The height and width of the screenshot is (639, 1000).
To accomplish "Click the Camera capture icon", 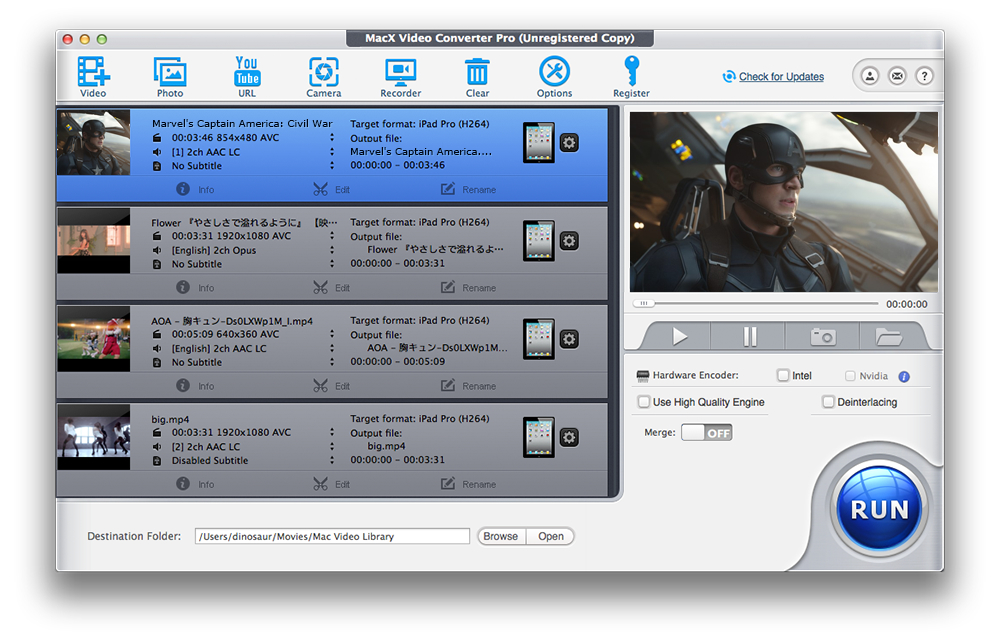I will coord(323,77).
